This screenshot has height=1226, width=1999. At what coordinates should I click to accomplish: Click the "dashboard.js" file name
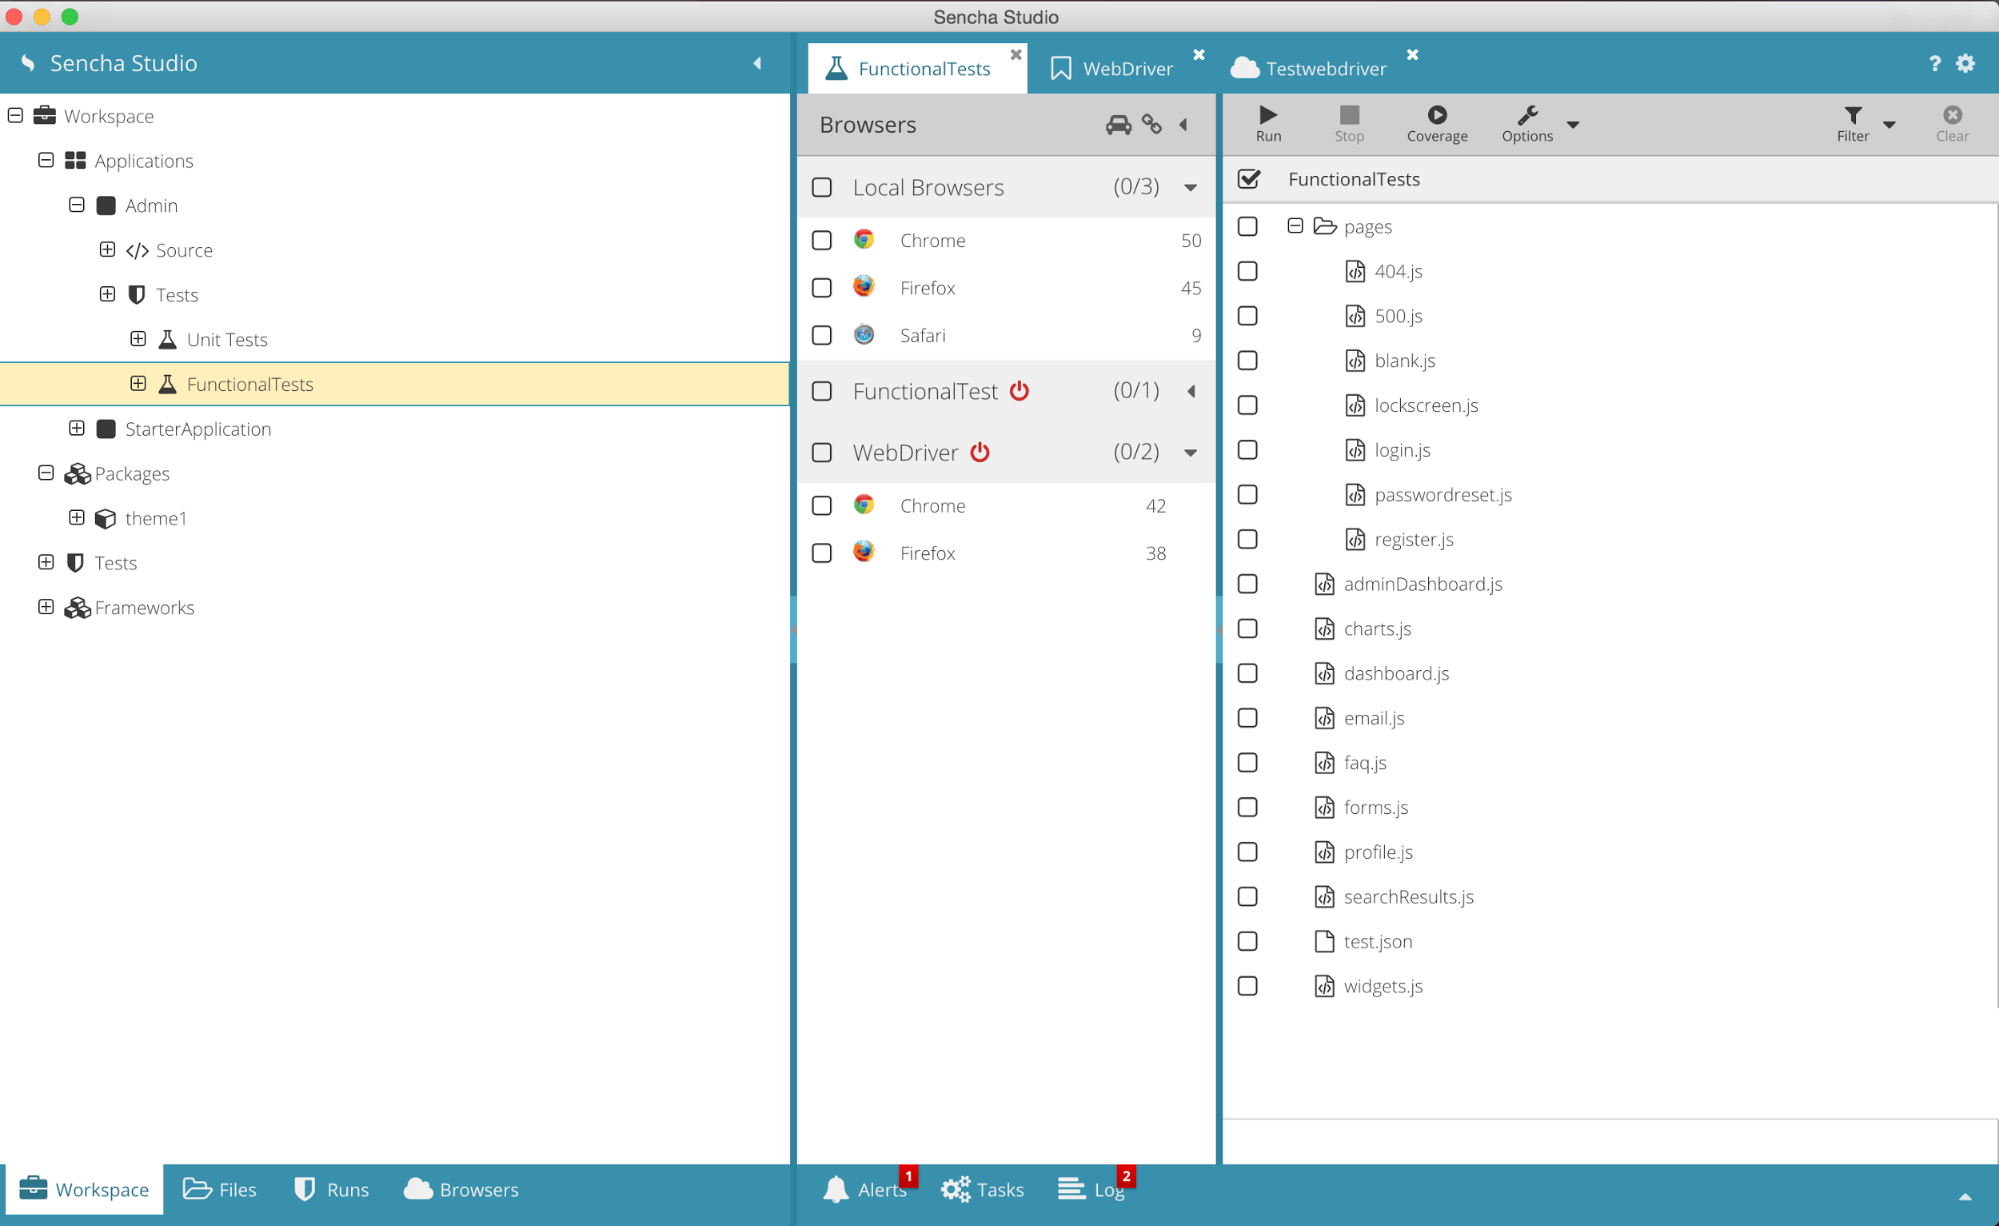pos(1396,673)
